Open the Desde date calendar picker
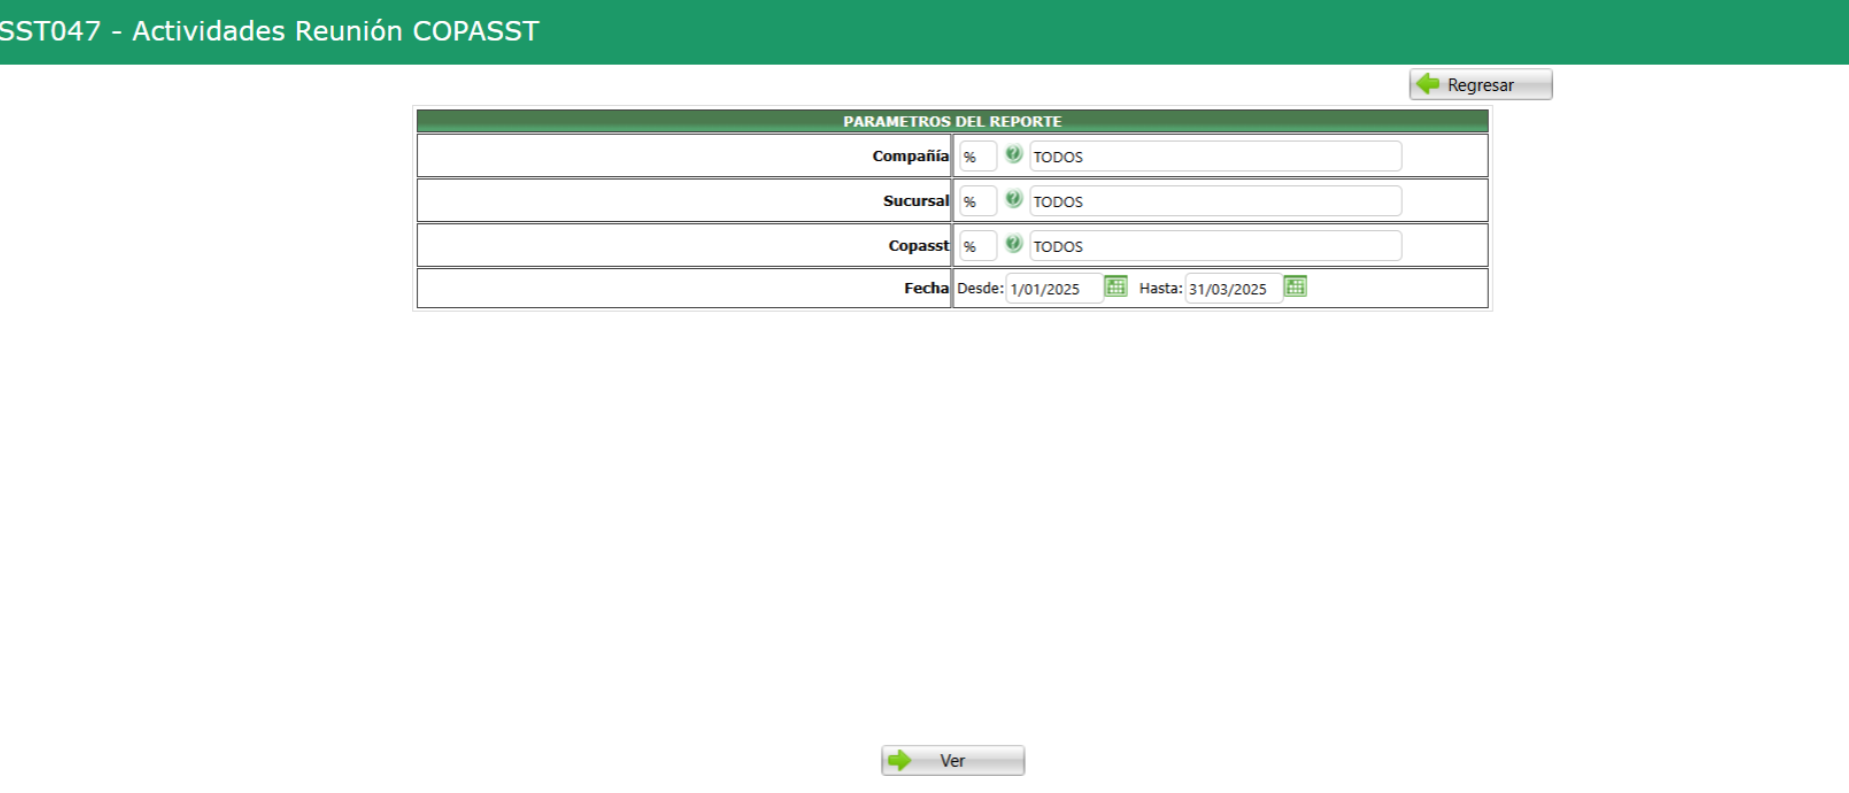The image size is (1849, 793). tap(1116, 287)
